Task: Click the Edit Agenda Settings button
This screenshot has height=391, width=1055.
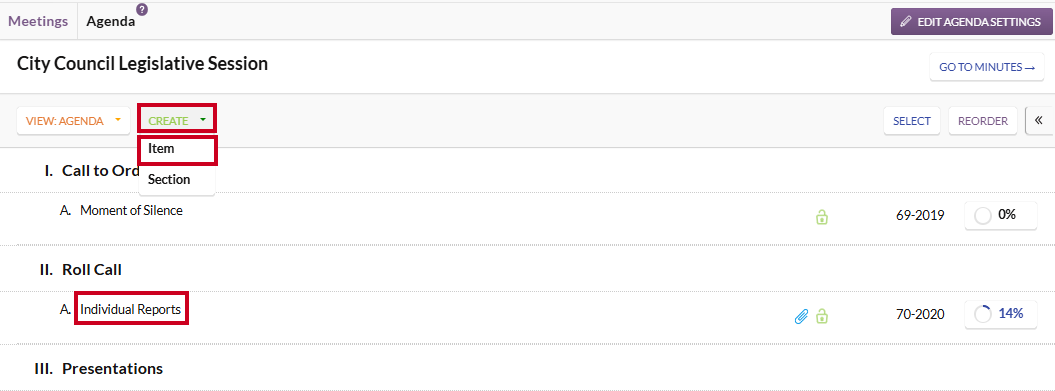Action: (x=972, y=22)
